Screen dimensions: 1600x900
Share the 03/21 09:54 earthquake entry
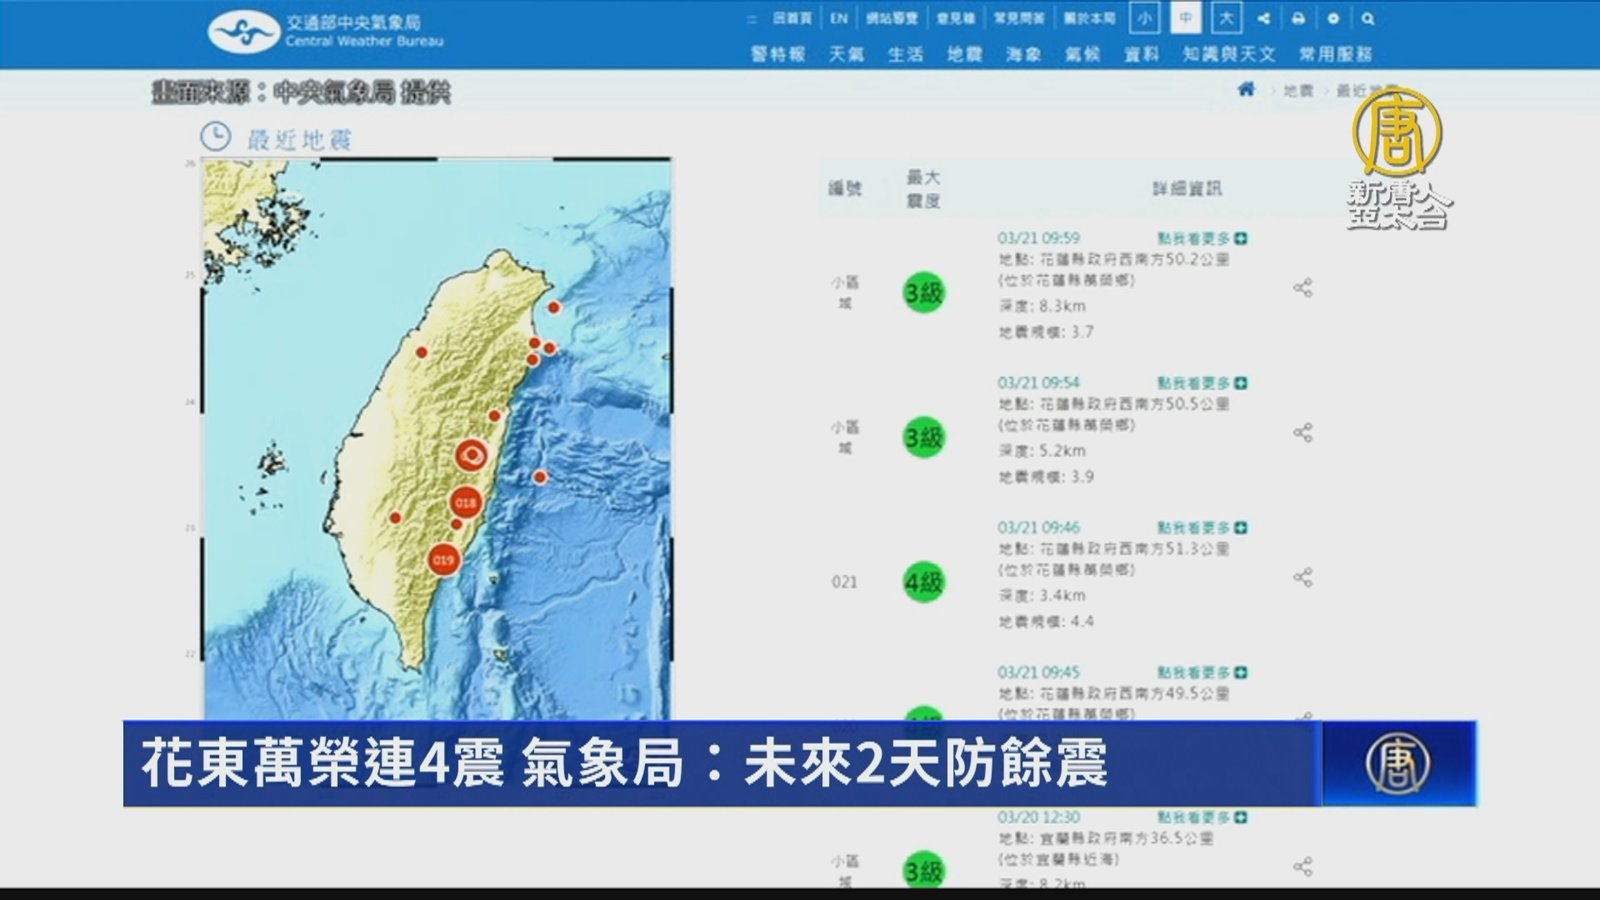[x=1302, y=433]
